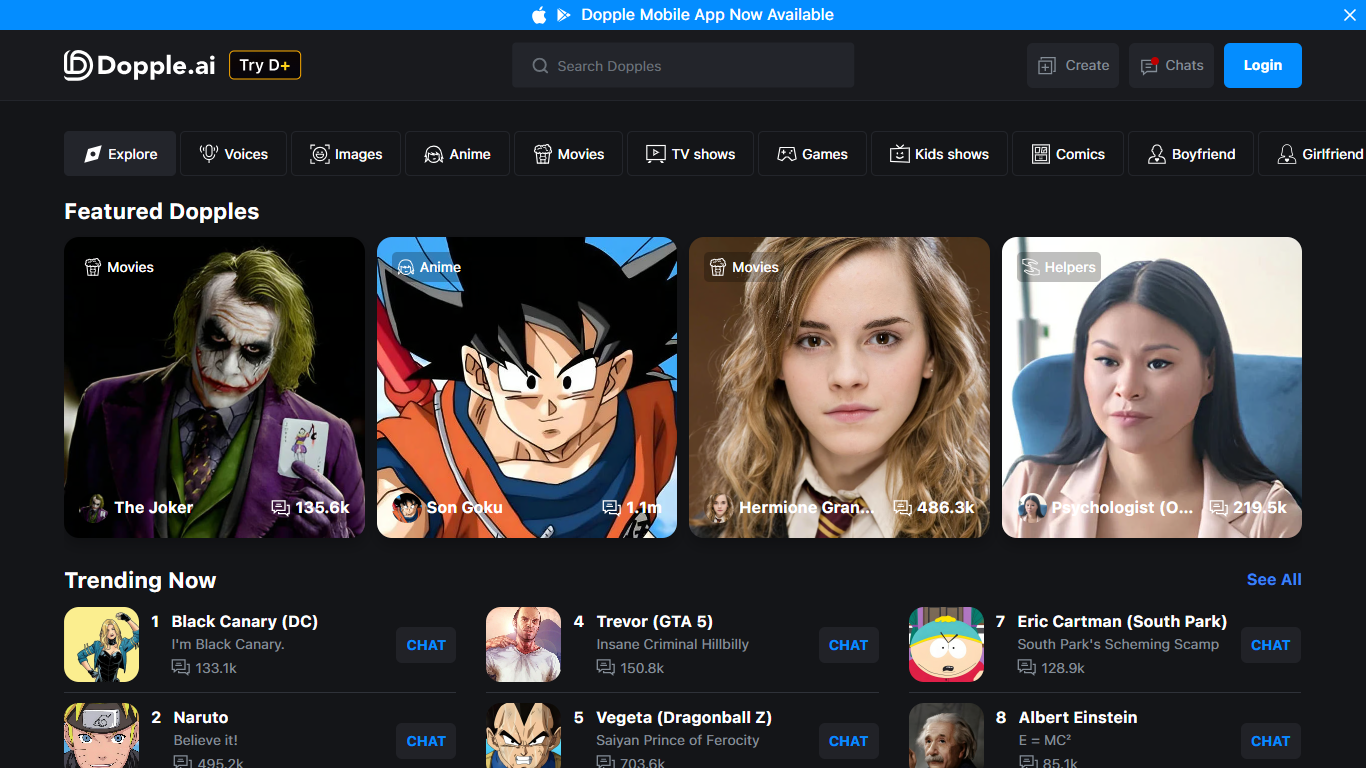Open the Psychologist featured card
1366x768 pixels.
click(x=1152, y=387)
